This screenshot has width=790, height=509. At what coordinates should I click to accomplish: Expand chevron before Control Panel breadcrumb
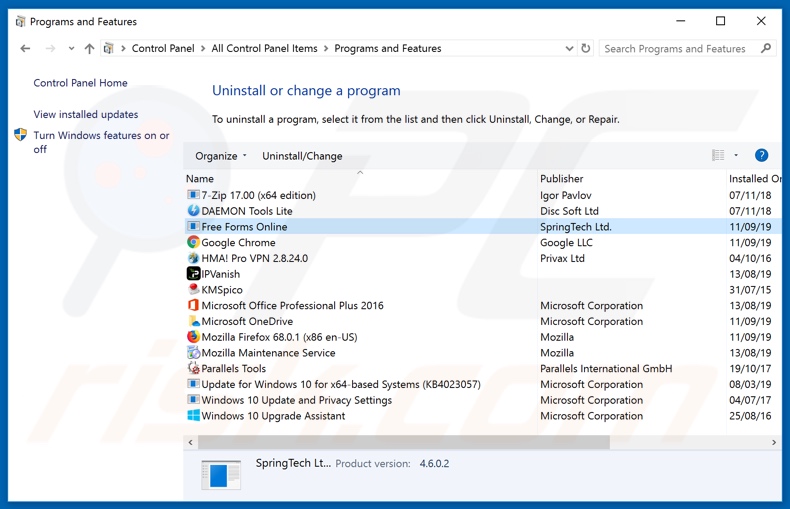click(123, 48)
